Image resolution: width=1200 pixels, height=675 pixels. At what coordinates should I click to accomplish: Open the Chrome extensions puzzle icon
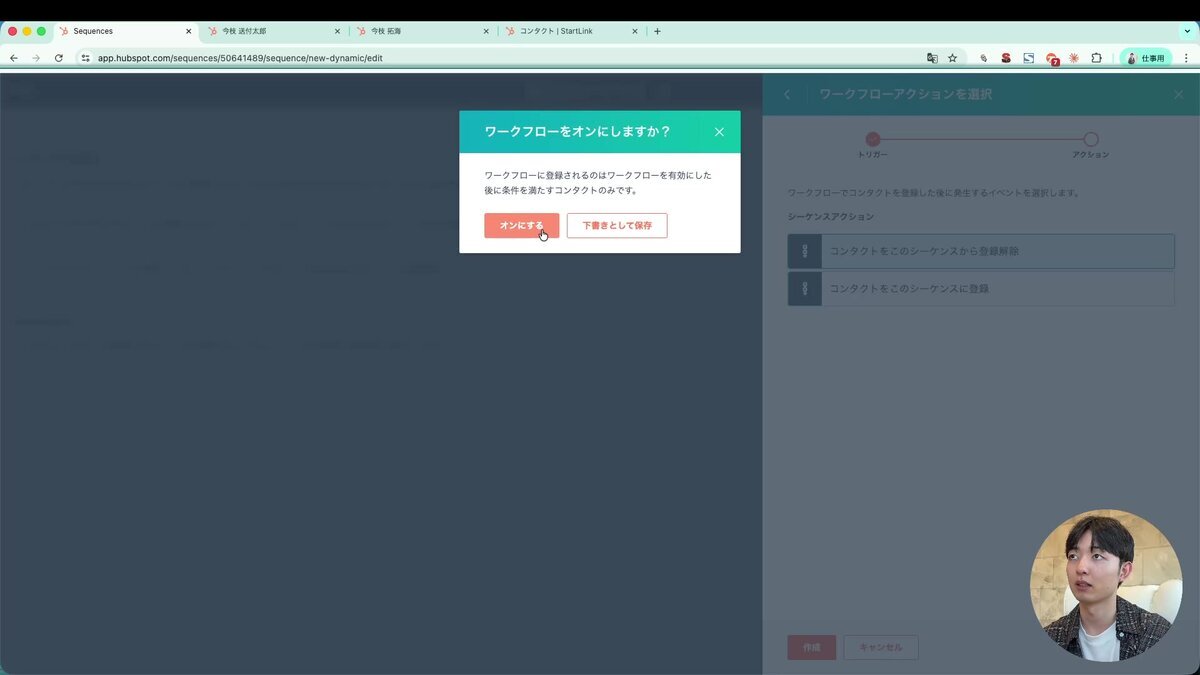click(1097, 58)
